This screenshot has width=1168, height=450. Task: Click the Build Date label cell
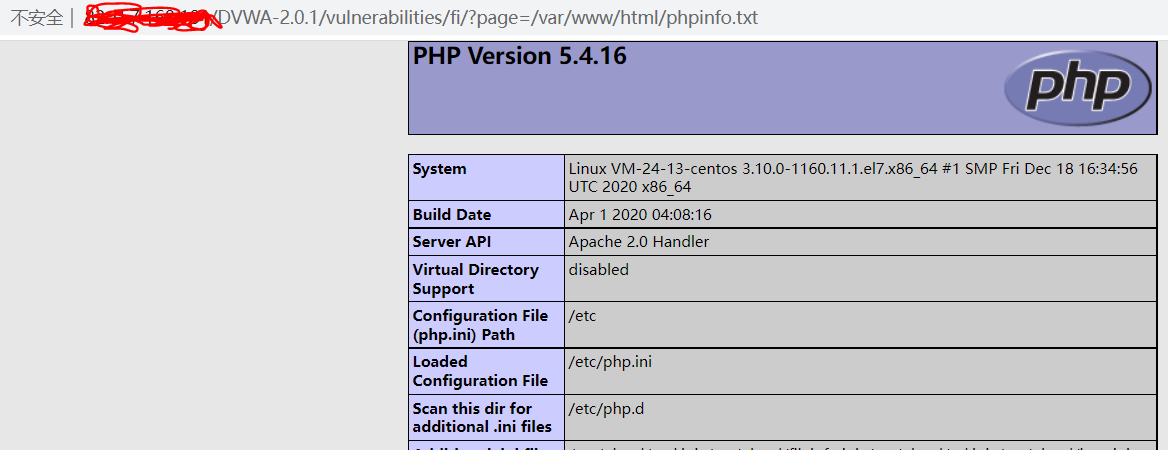(487, 215)
